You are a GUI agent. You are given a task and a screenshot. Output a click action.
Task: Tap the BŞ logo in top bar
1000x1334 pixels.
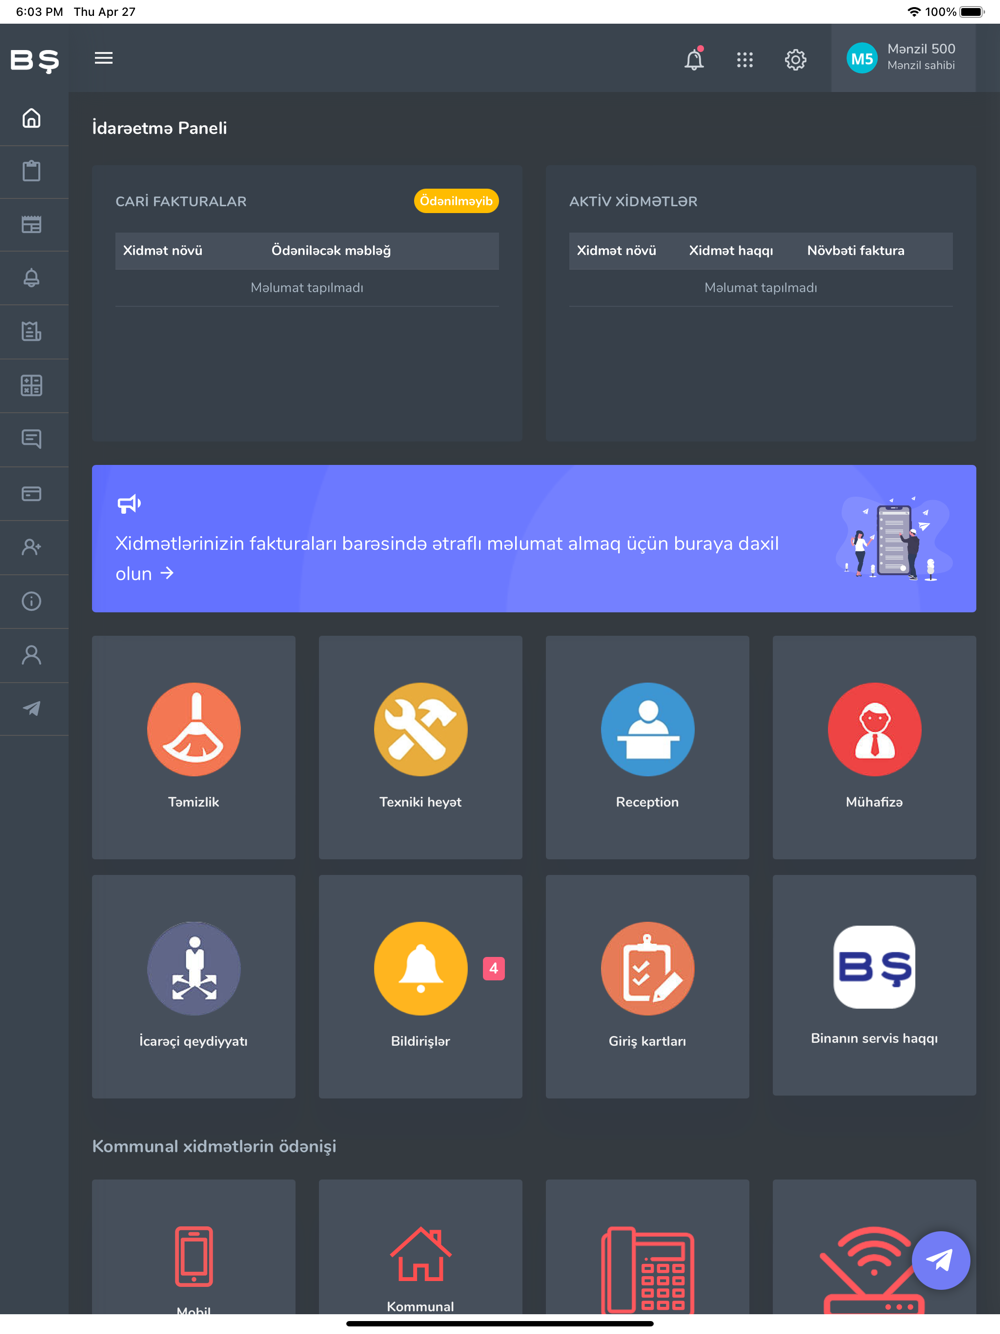(35, 60)
